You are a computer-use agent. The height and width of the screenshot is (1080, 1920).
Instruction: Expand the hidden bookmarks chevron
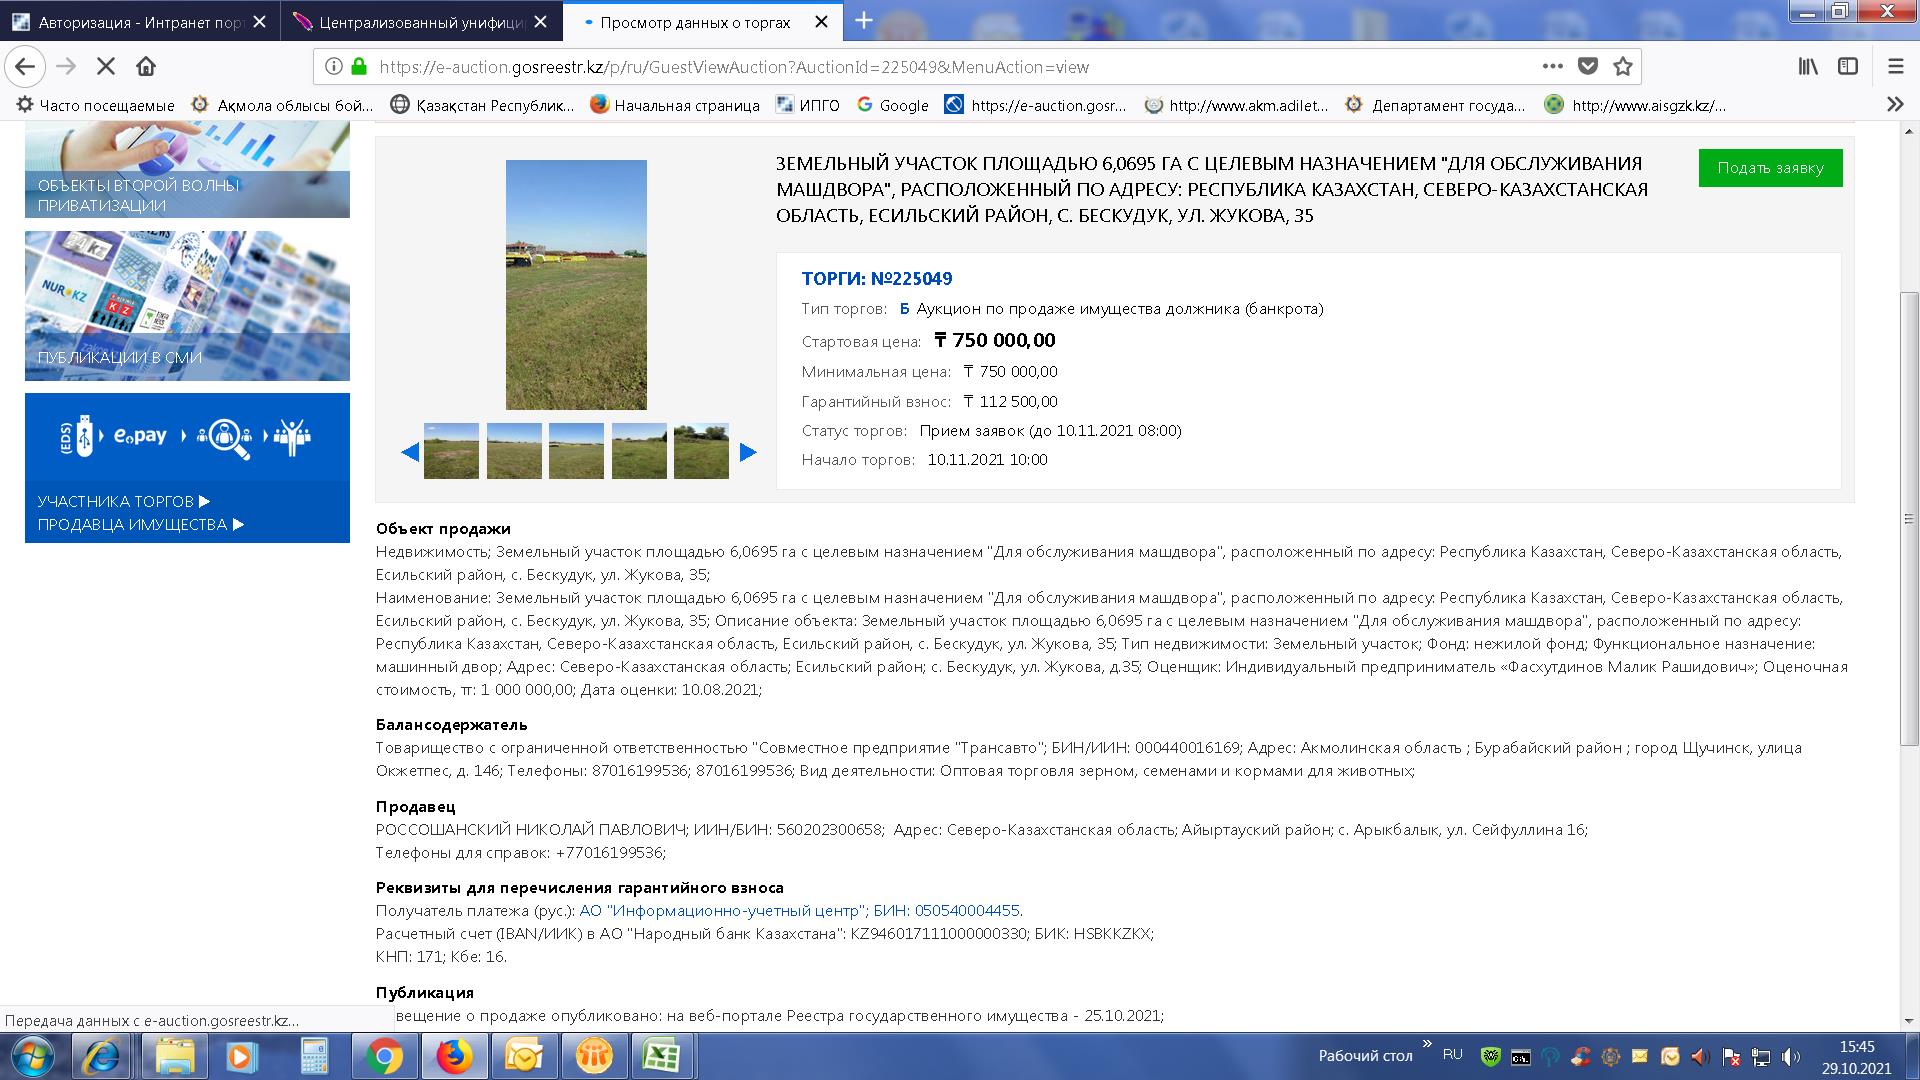pyautogui.click(x=1894, y=105)
